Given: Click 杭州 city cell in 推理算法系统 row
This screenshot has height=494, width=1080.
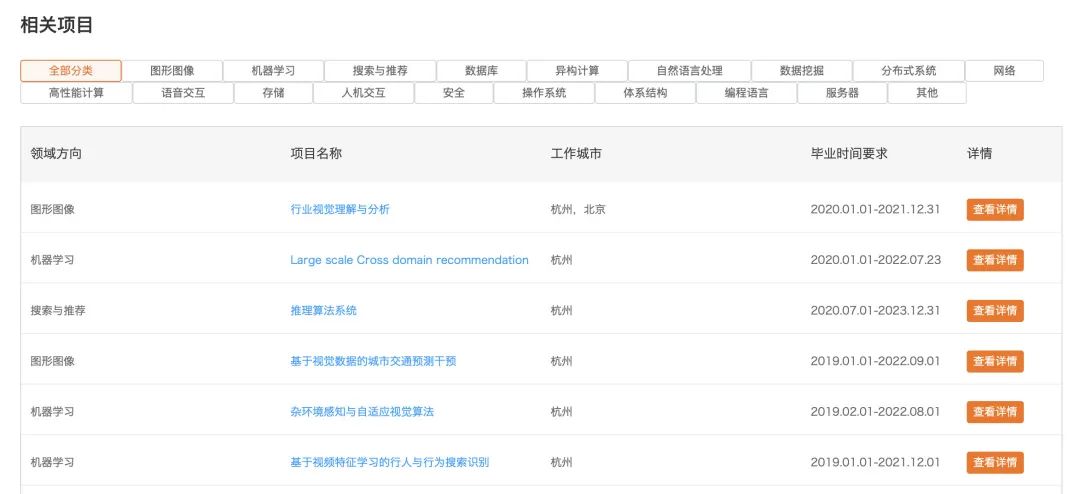Looking at the screenshot, I should click(561, 311).
